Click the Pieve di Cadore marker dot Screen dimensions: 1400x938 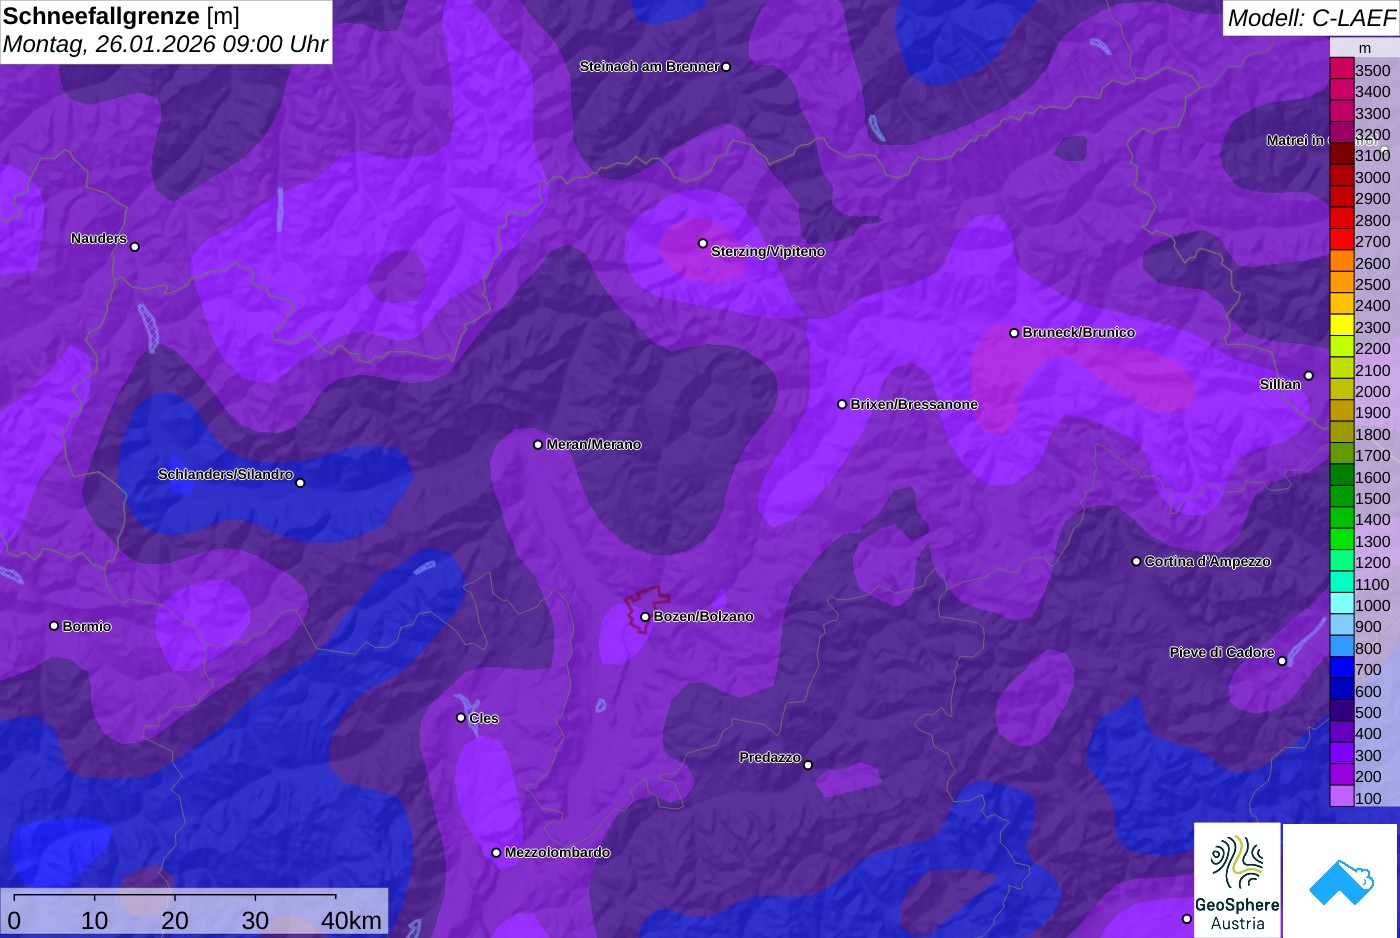(1282, 661)
